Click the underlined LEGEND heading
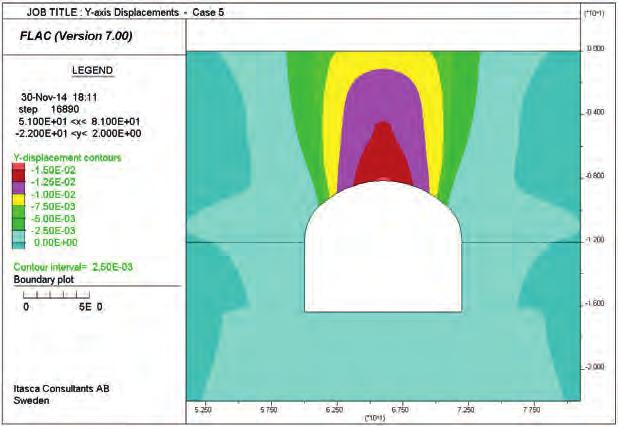 (93, 71)
